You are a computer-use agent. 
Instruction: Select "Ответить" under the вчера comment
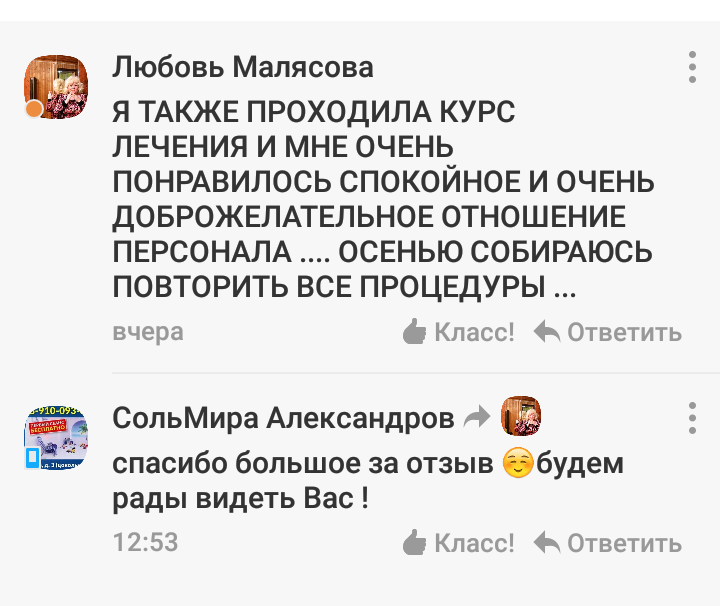click(624, 332)
